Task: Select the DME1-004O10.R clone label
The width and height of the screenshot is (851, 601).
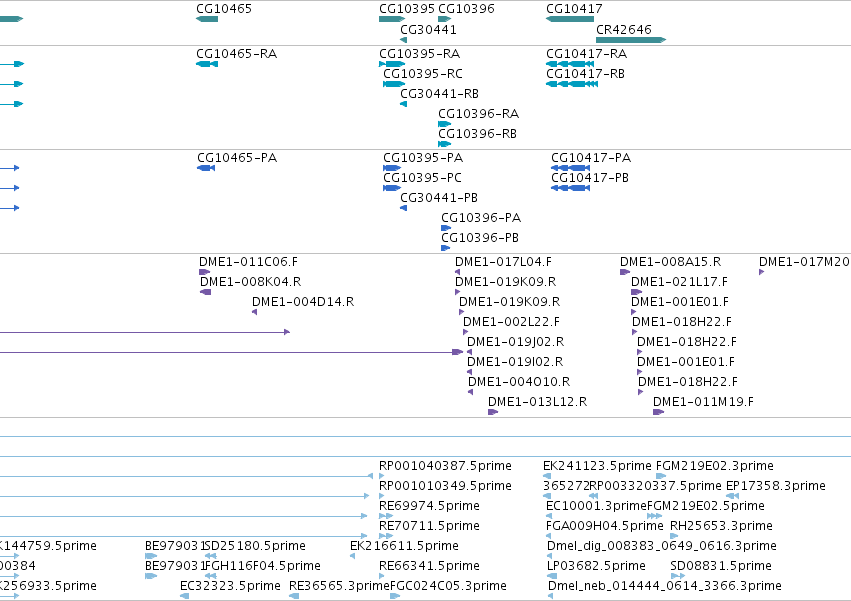Action: click(519, 383)
